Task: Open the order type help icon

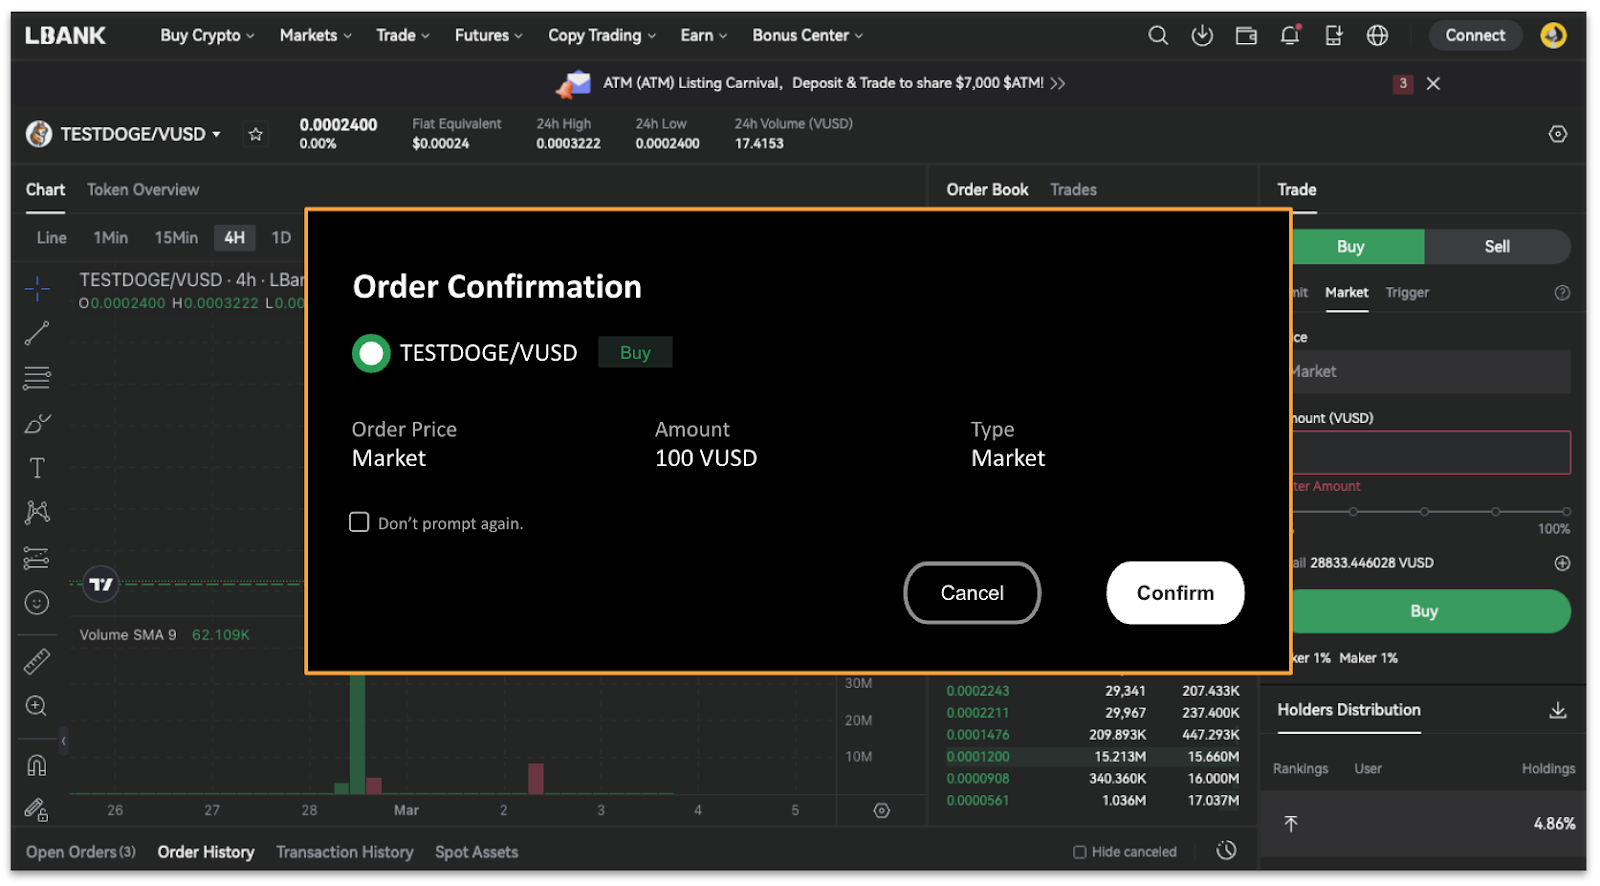Action: [x=1562, y=293]
